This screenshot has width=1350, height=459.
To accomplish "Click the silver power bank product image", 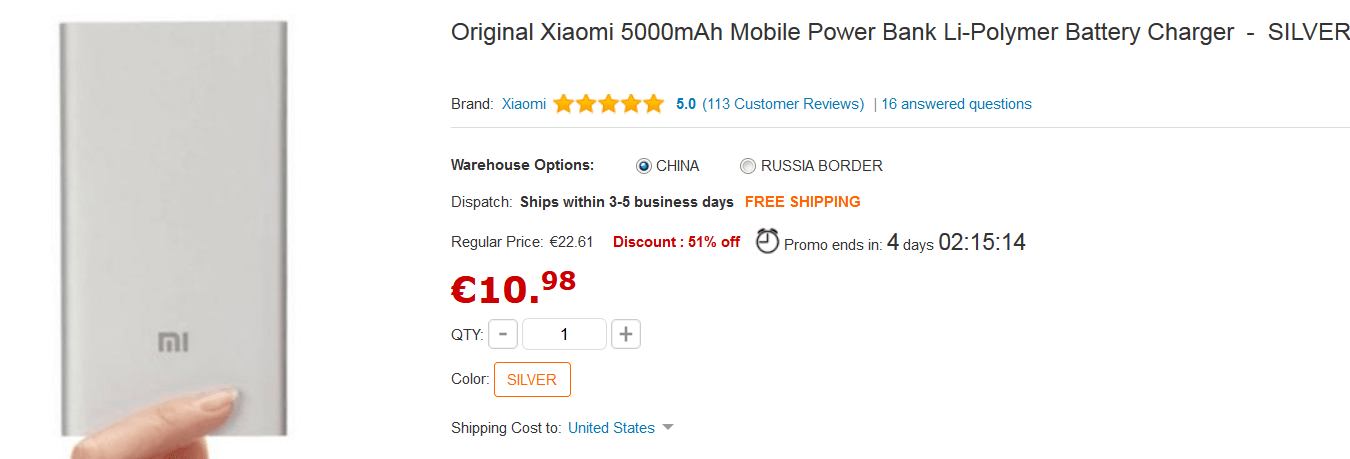I will click(x=174, y=230).
